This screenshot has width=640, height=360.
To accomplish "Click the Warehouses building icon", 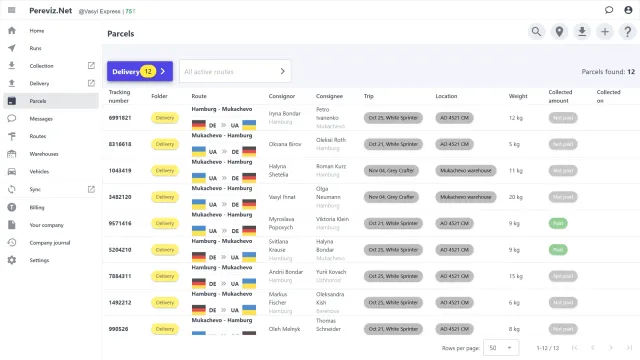I will pos(12,154).
